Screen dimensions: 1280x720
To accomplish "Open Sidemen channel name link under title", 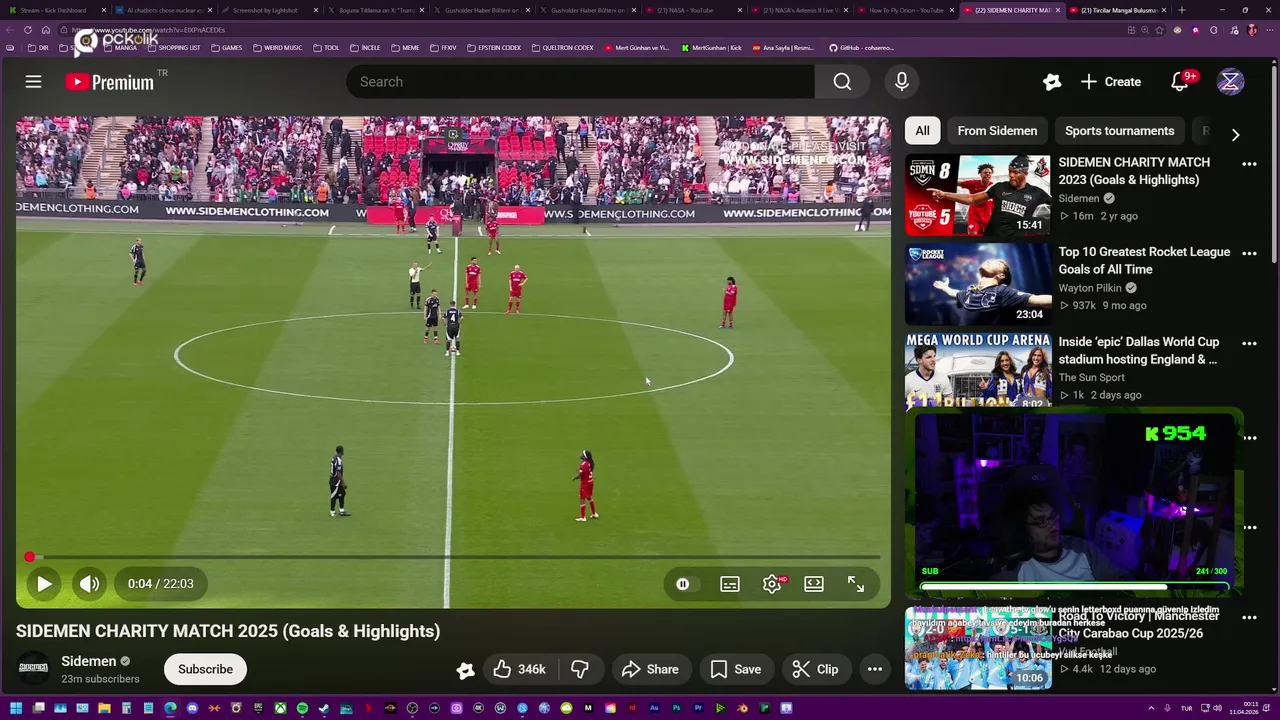I will (89, 661).
